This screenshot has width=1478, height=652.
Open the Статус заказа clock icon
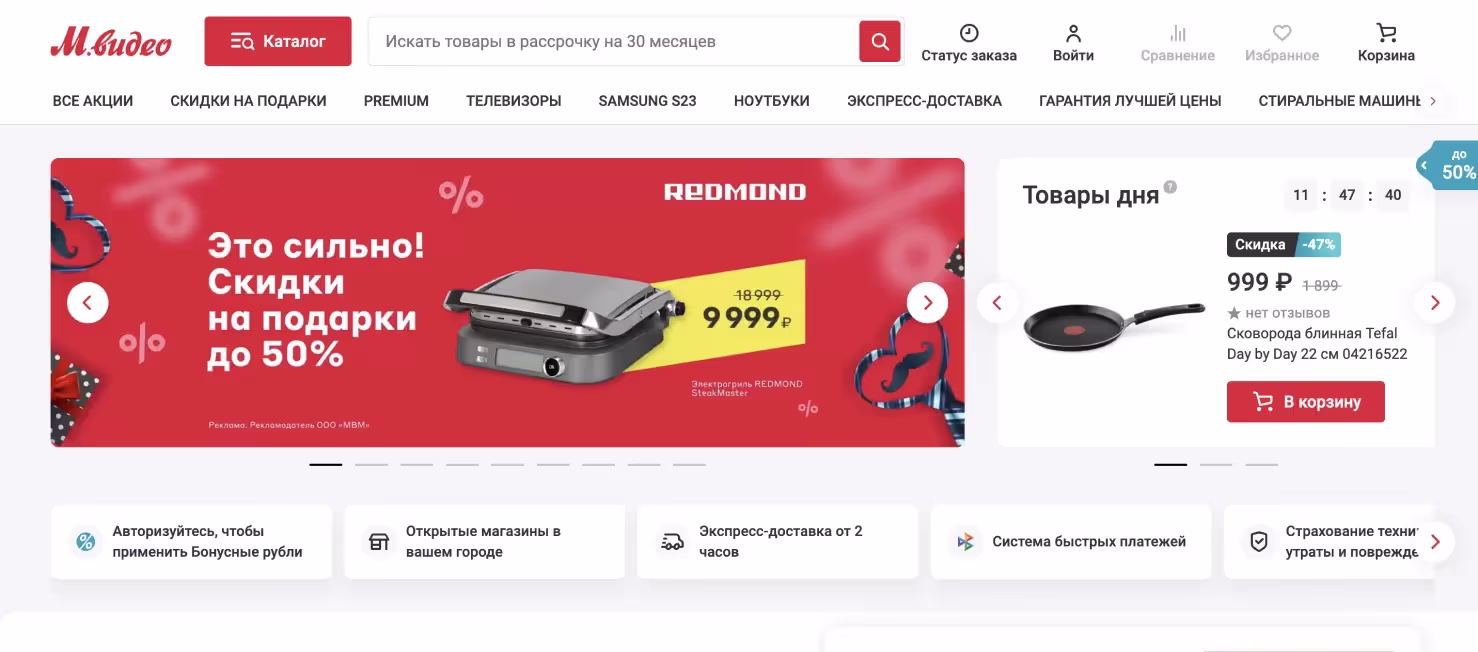coord(969,32)
